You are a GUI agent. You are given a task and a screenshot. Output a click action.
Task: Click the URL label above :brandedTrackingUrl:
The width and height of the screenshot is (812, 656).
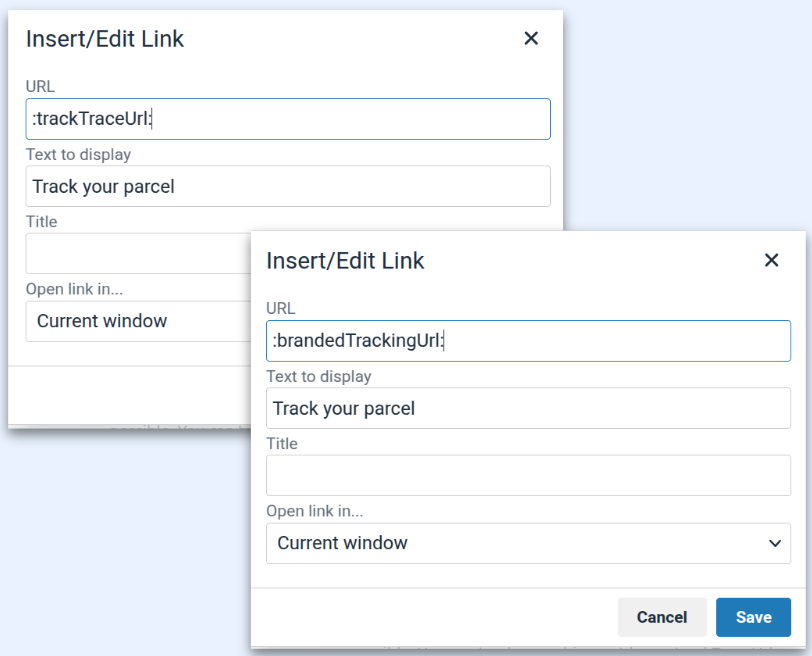point(281,309)
